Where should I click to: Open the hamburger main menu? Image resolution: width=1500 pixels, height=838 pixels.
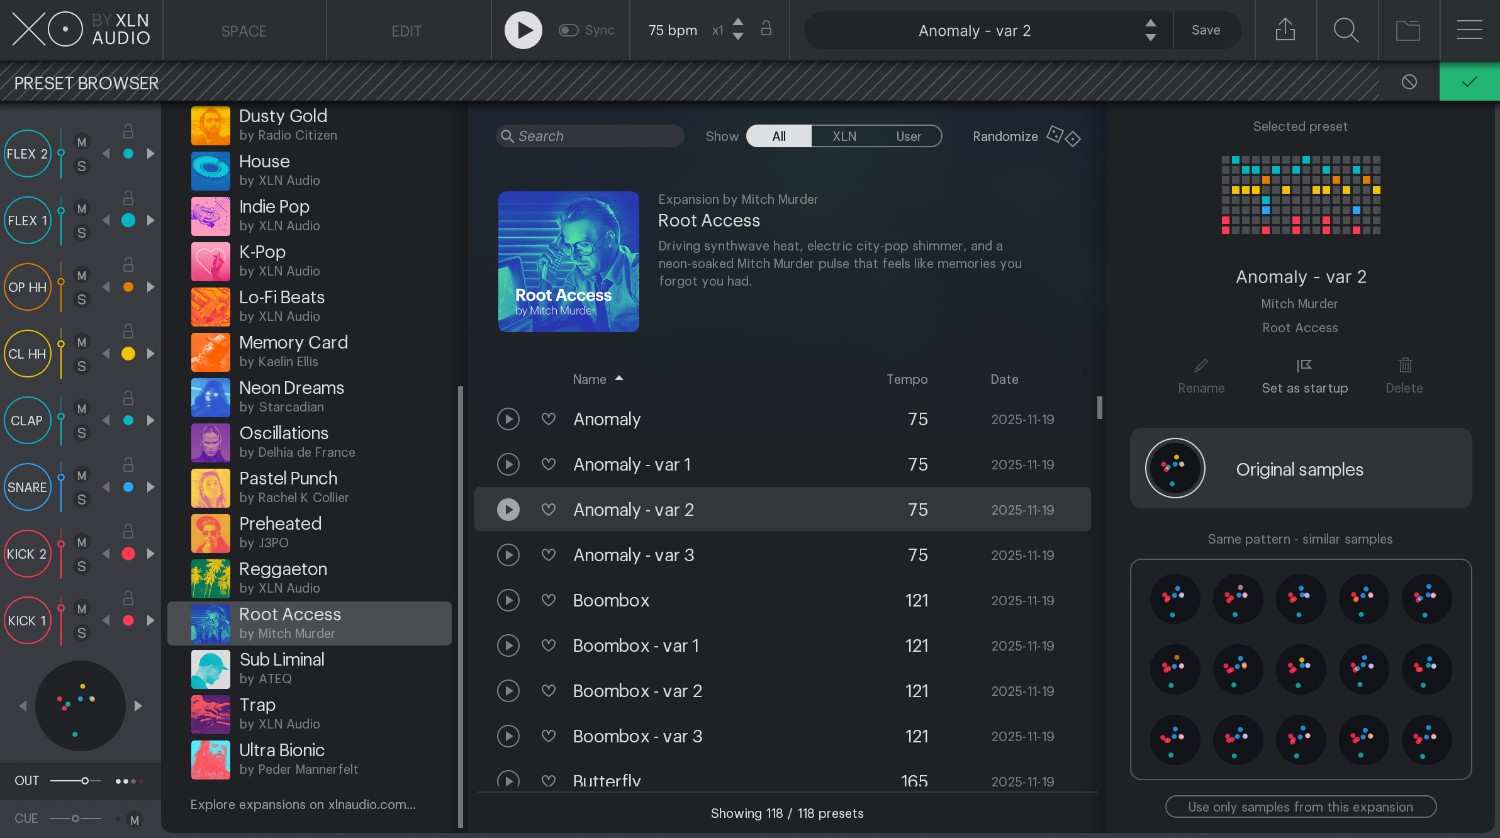(x=1469, y=30)
